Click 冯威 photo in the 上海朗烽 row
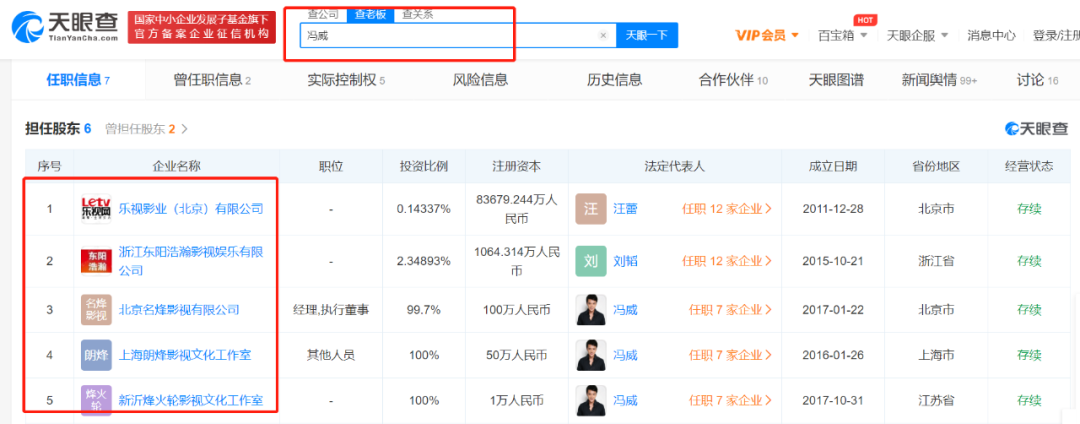The height and width of the screenshot is (424, 1080). tap(591, 355)
